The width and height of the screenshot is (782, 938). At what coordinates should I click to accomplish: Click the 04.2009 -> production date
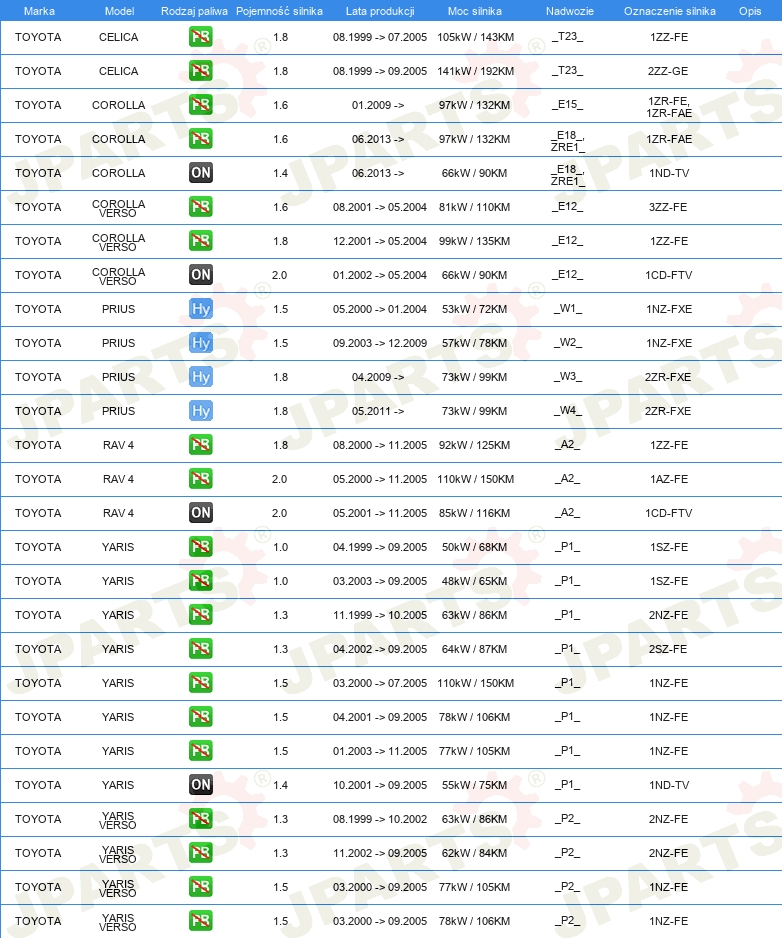(378, 377)
